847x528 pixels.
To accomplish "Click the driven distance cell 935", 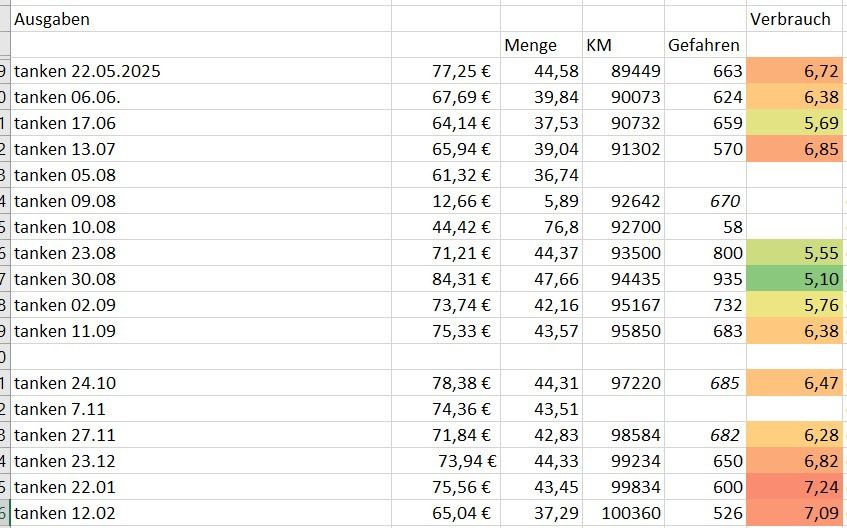I will tap(726, 279).
